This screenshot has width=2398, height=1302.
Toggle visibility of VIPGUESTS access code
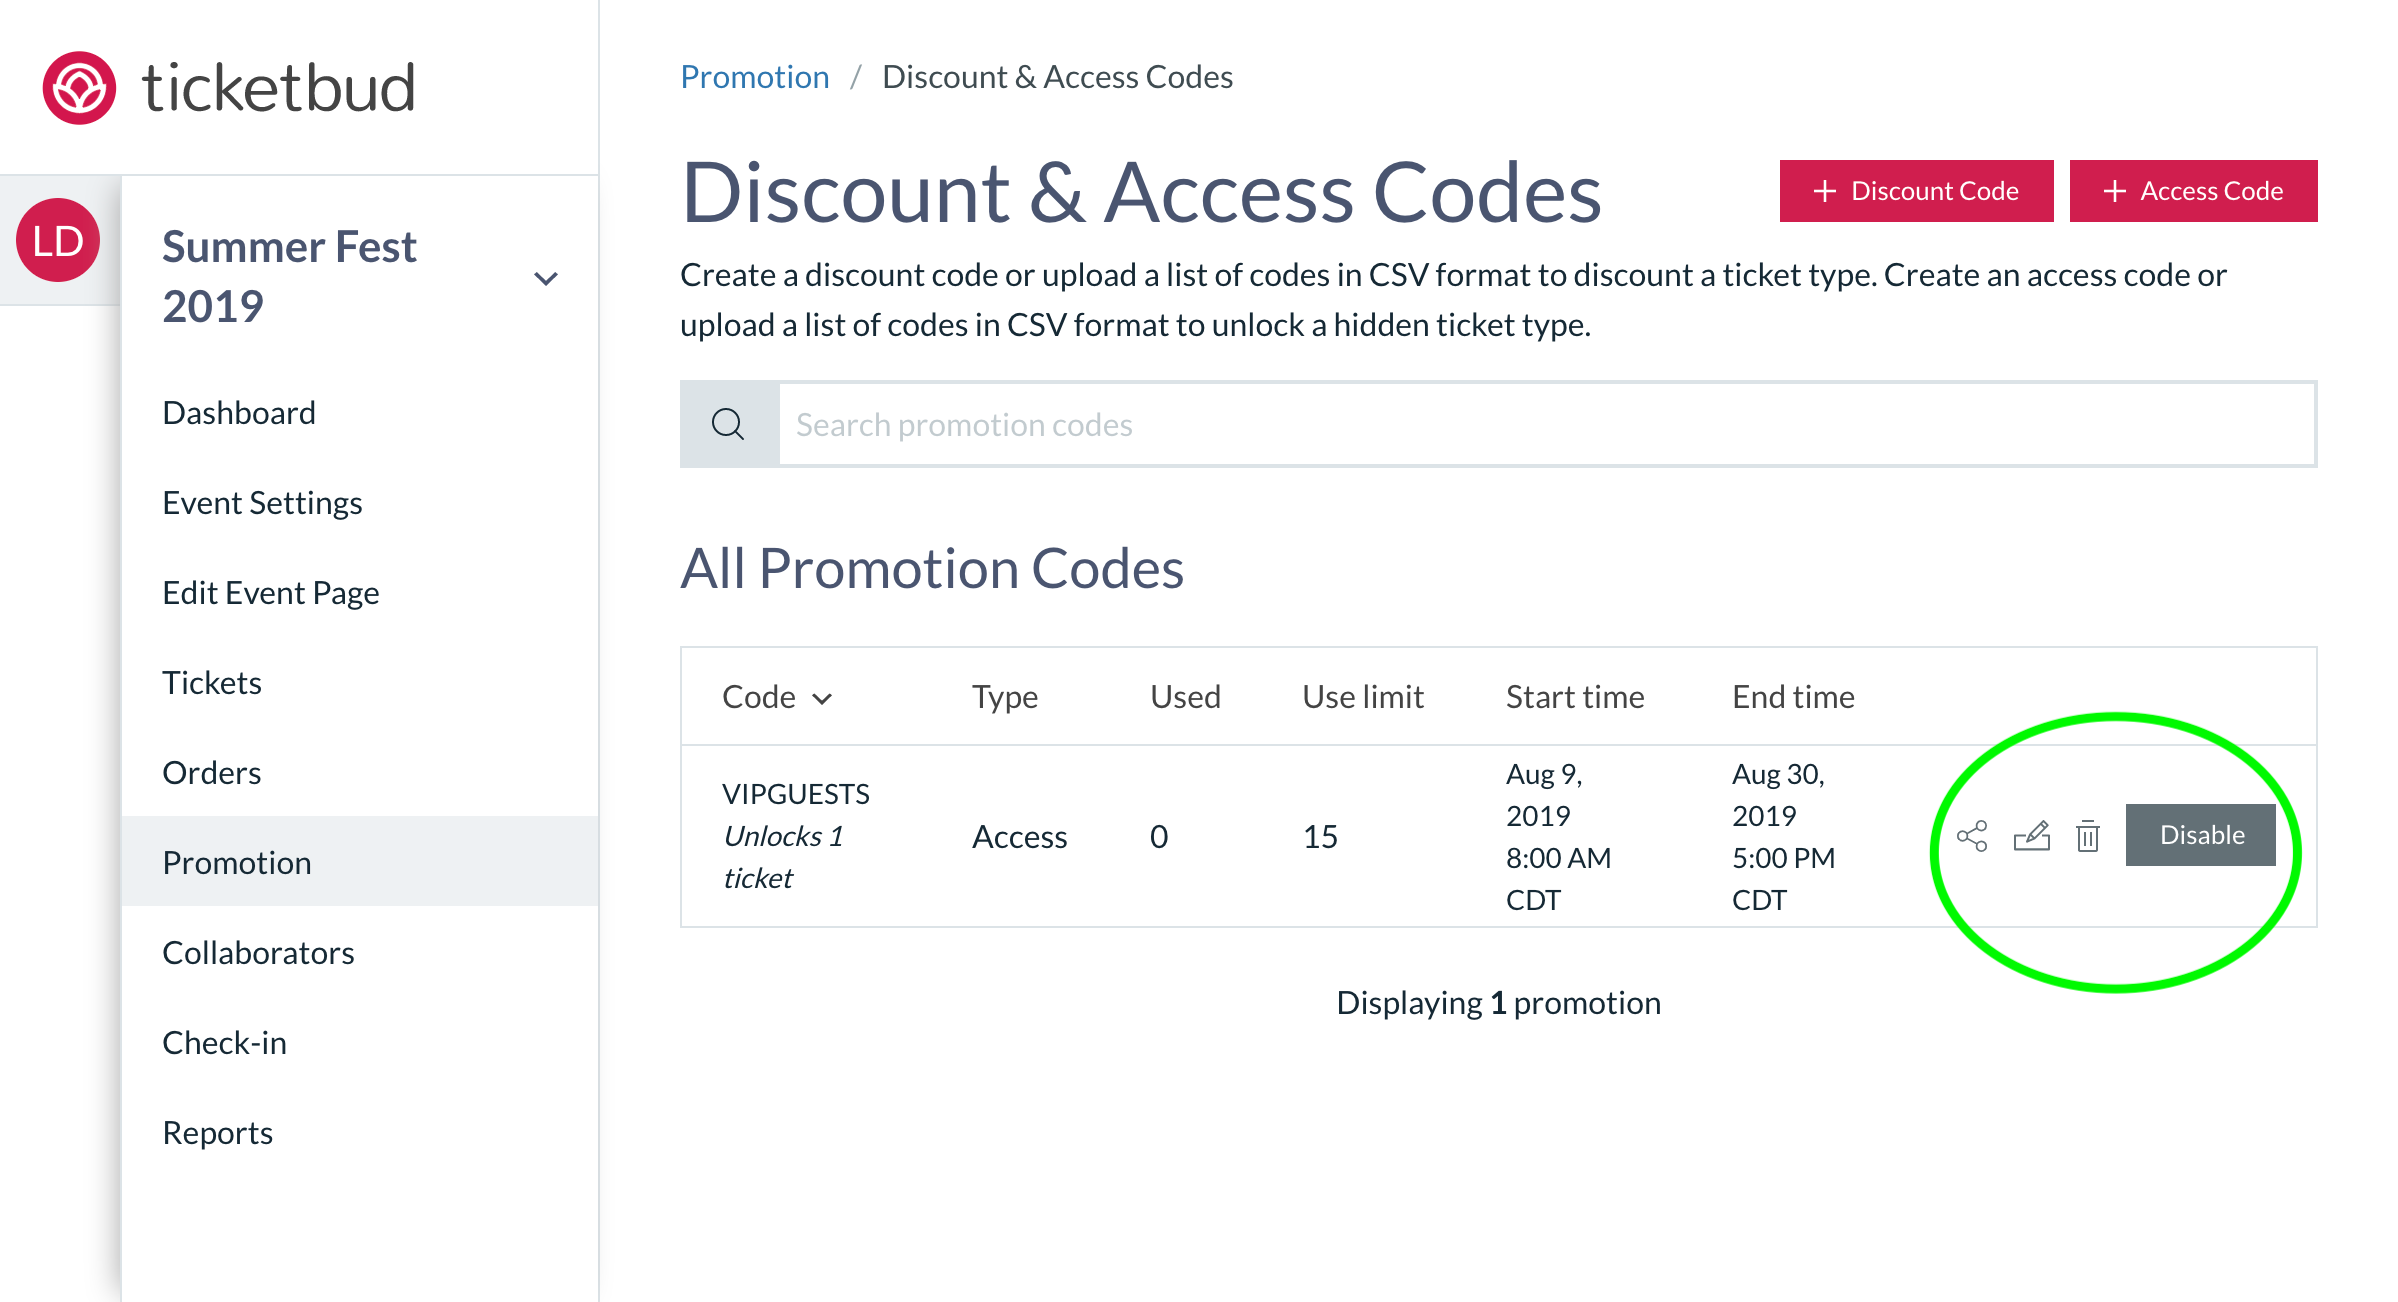(2202, 832)
